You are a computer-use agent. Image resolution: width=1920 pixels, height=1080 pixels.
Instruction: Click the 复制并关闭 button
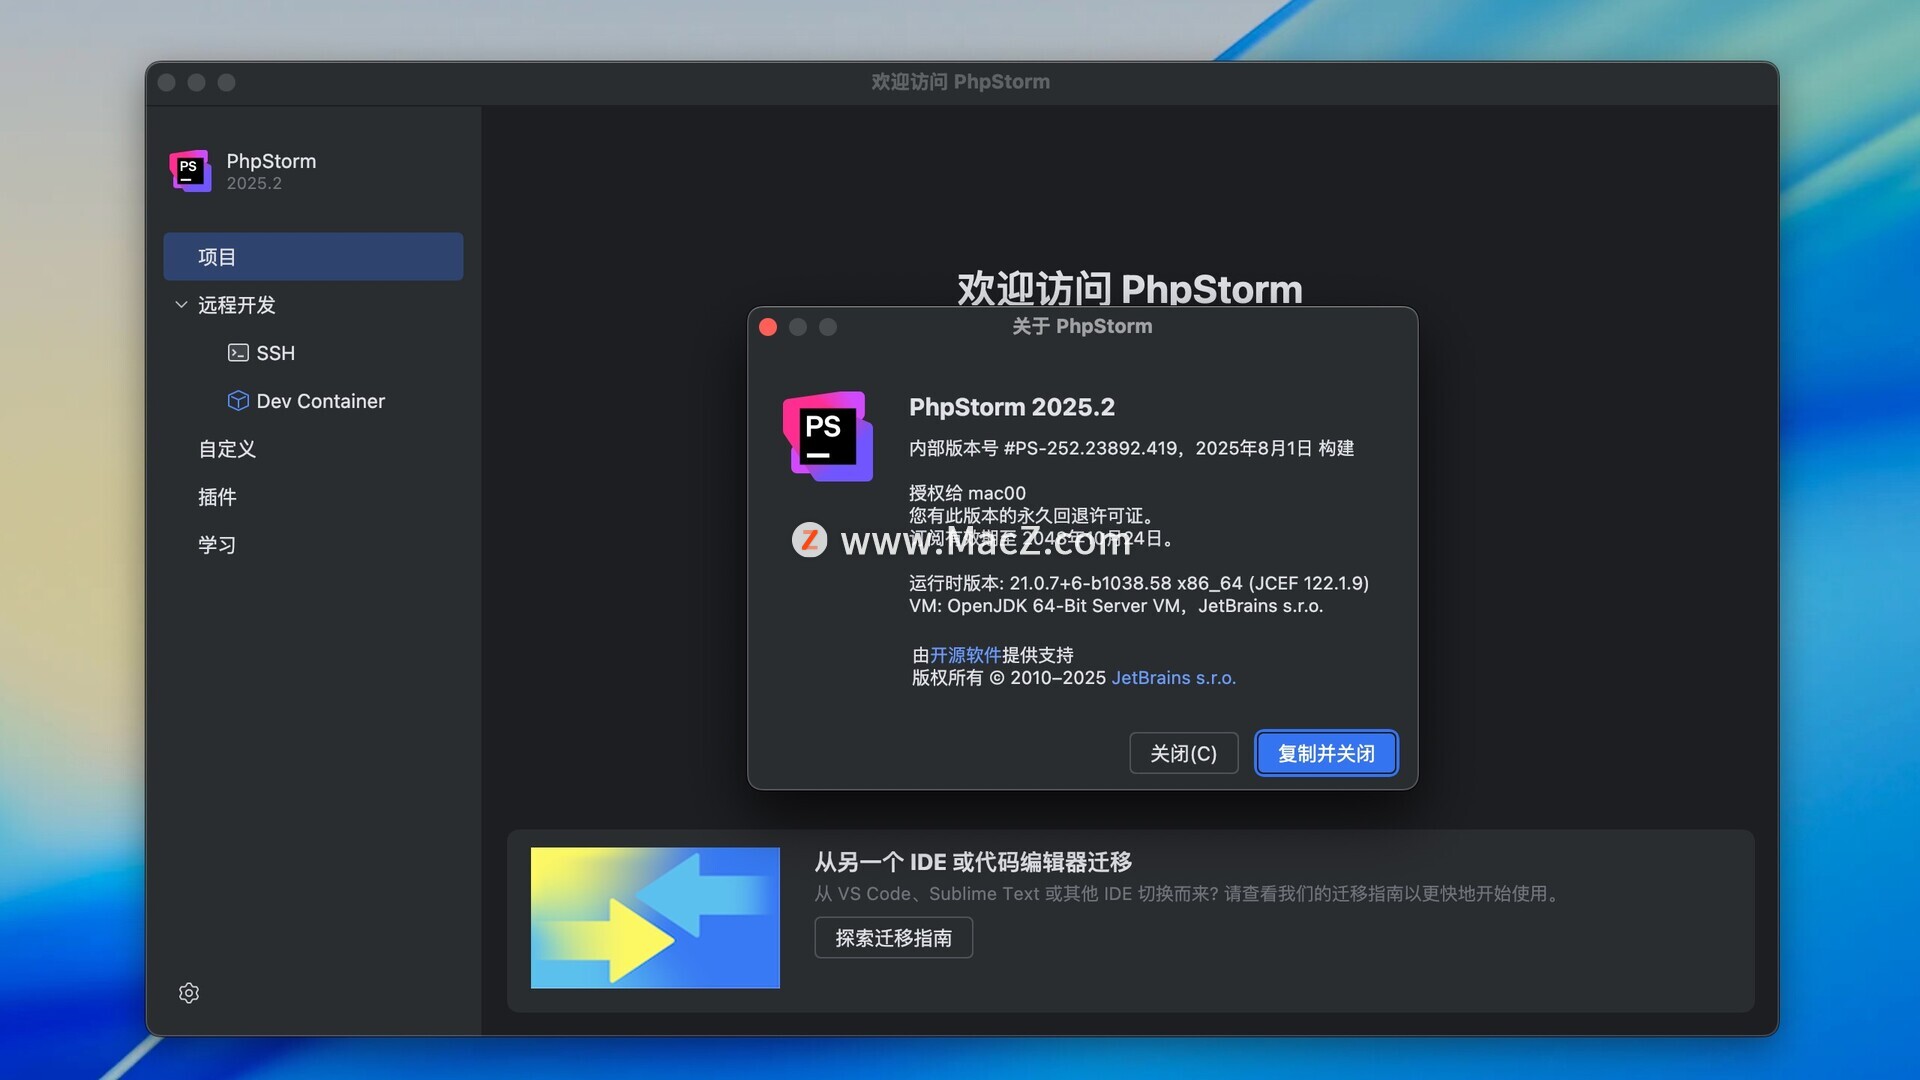point(1326,753)
